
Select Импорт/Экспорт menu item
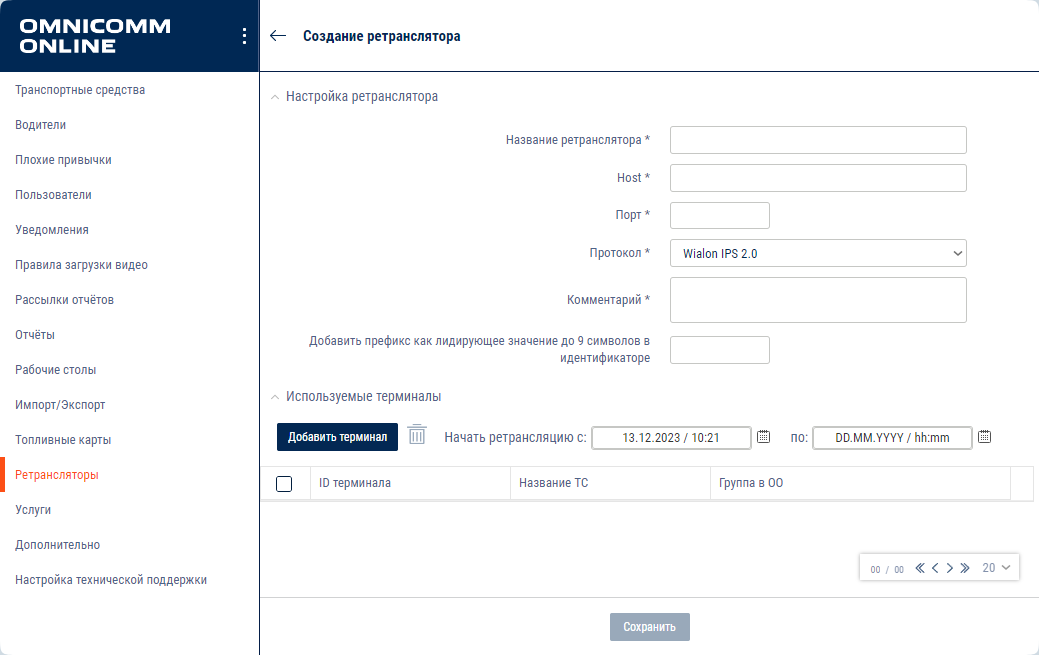click(x=60, y=405)
